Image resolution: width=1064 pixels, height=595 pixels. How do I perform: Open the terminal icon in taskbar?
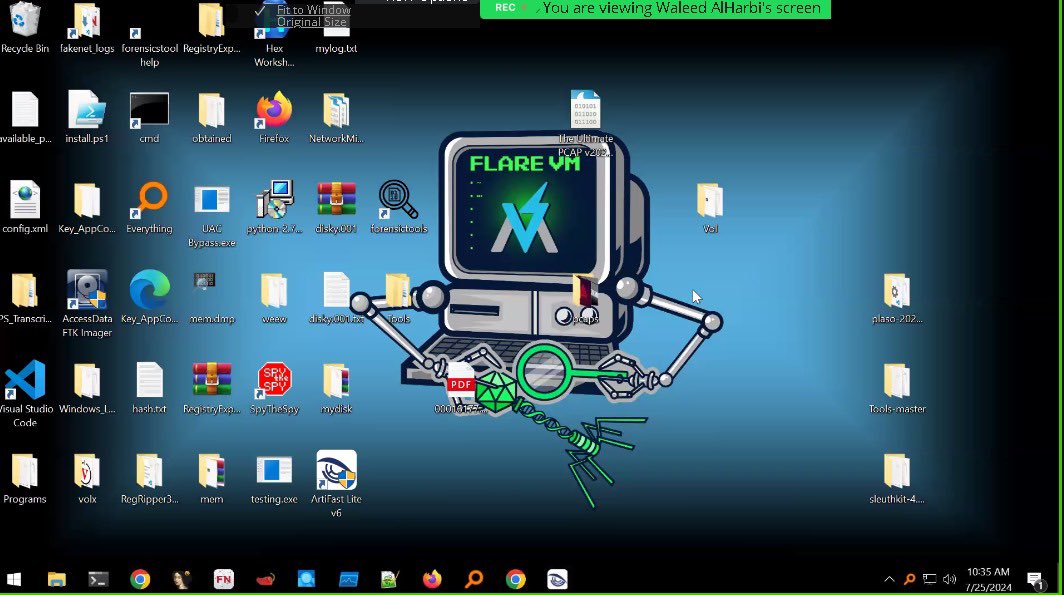pyautogui.click(x=98, y=579)
